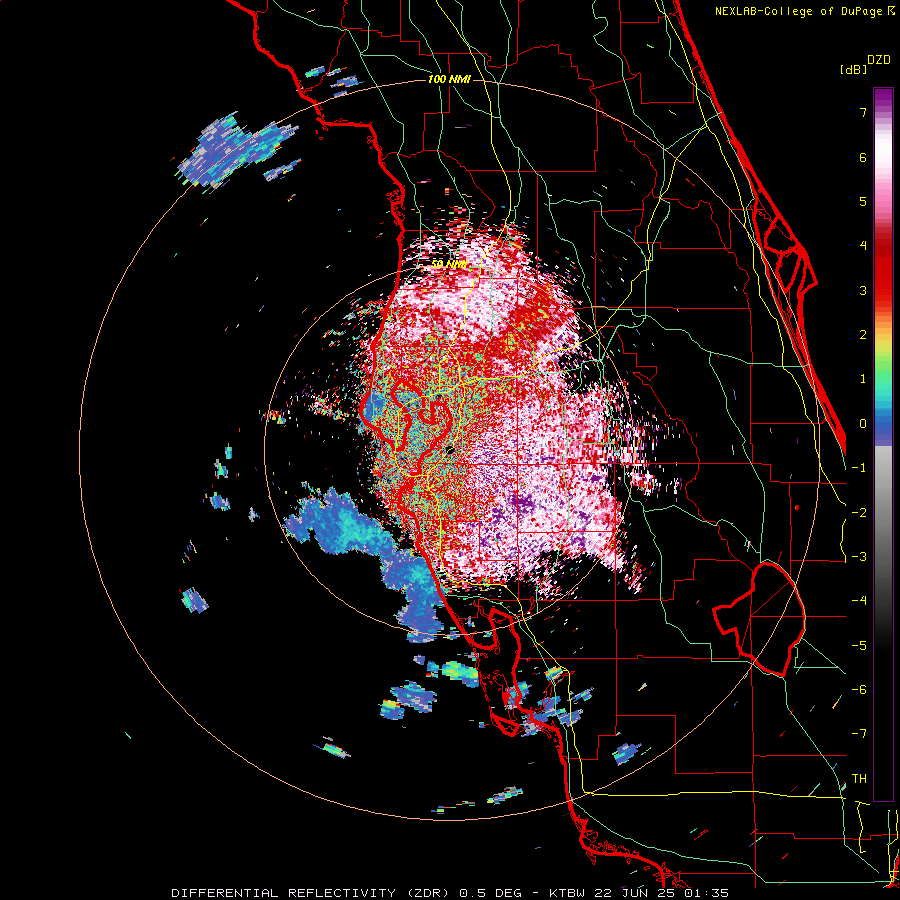
Task: Click the TH threshold label on colorbar
Action: tap(859, 779)
